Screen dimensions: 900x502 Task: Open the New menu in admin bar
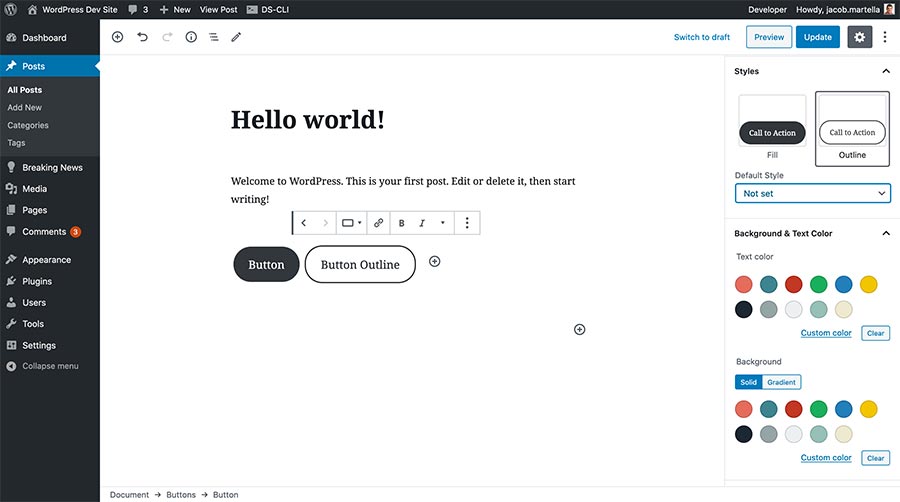pos(175,9)
